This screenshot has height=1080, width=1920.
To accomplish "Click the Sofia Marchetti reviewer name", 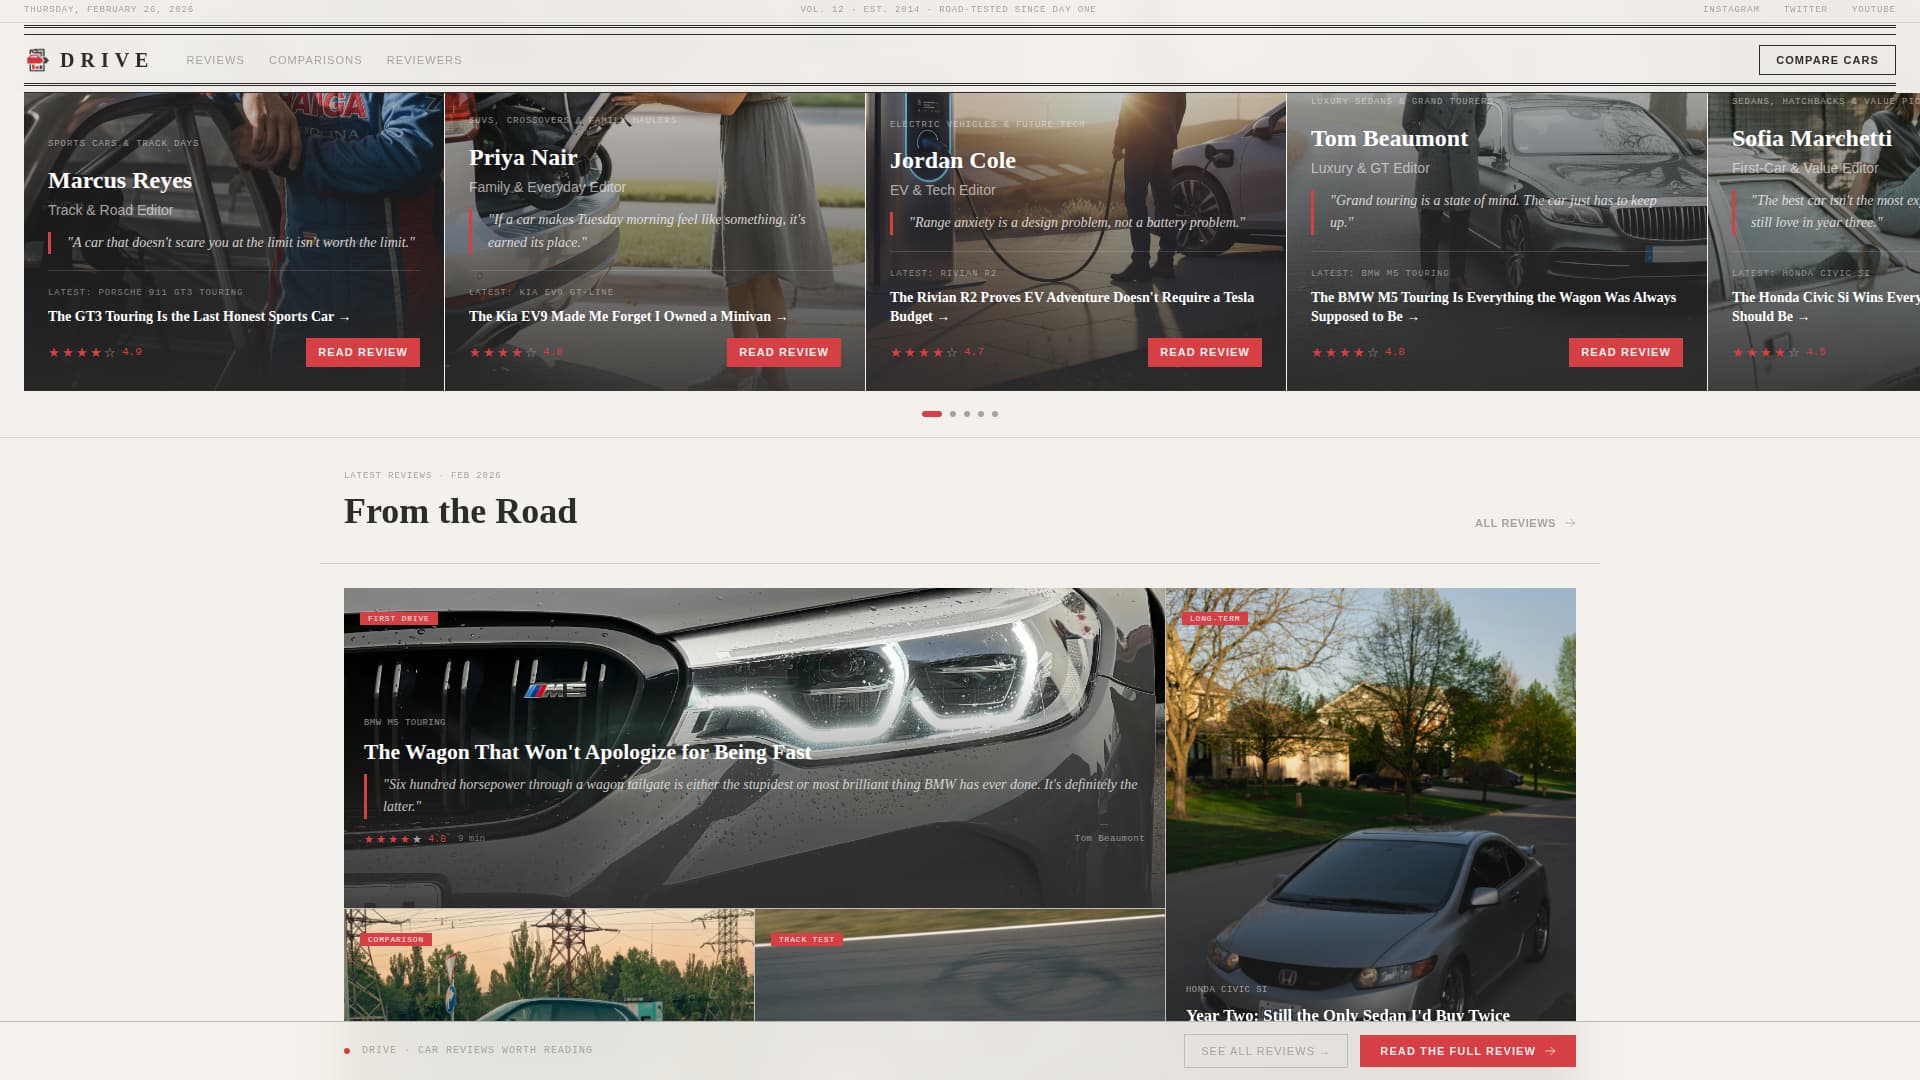I will [x=1812, y=139].
